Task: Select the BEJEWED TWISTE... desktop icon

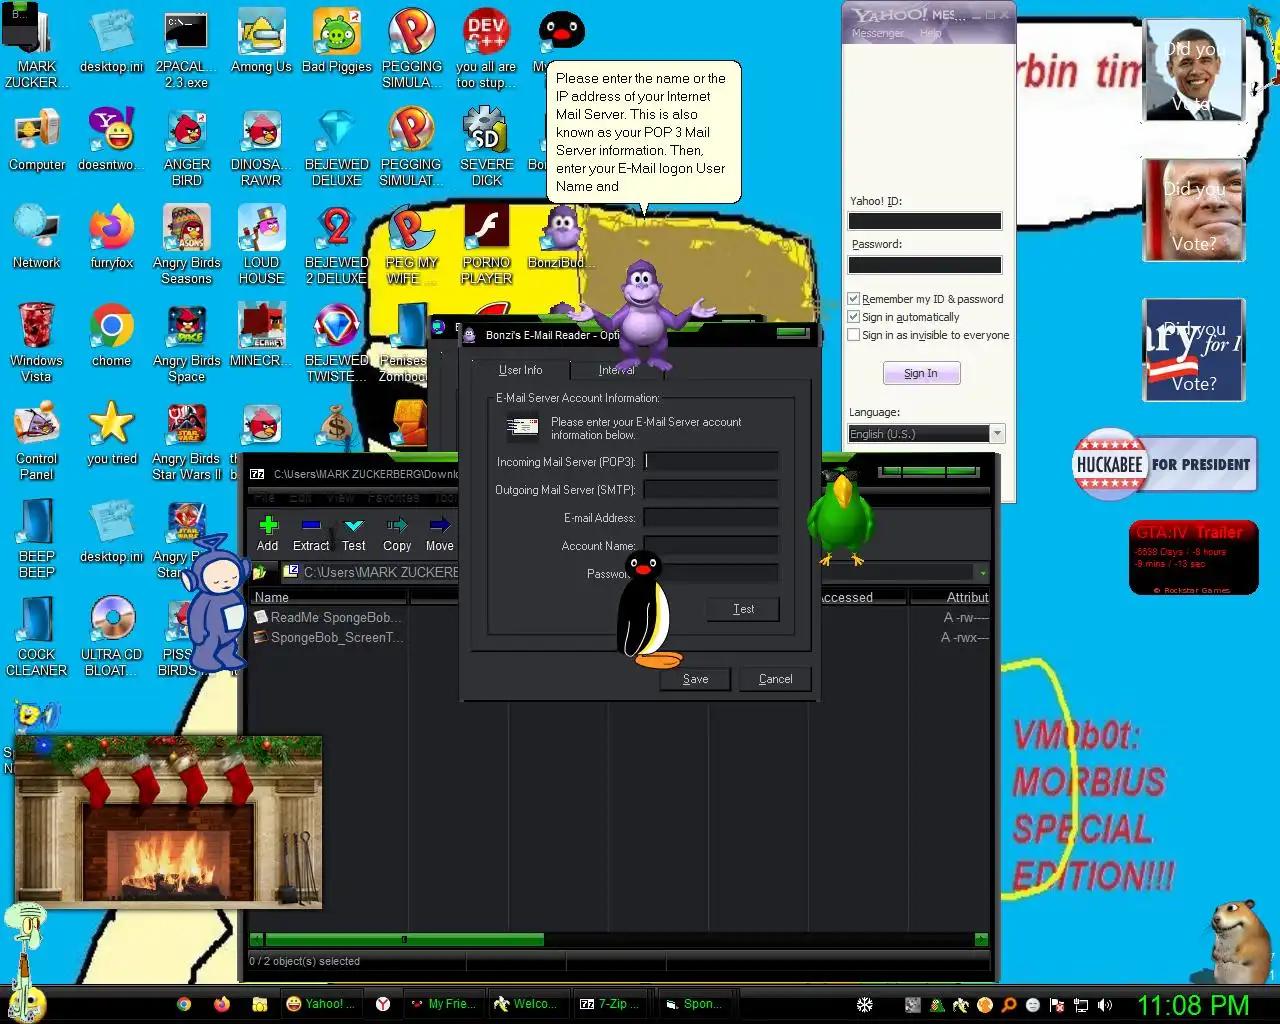Action: click(x=337, y=343)
